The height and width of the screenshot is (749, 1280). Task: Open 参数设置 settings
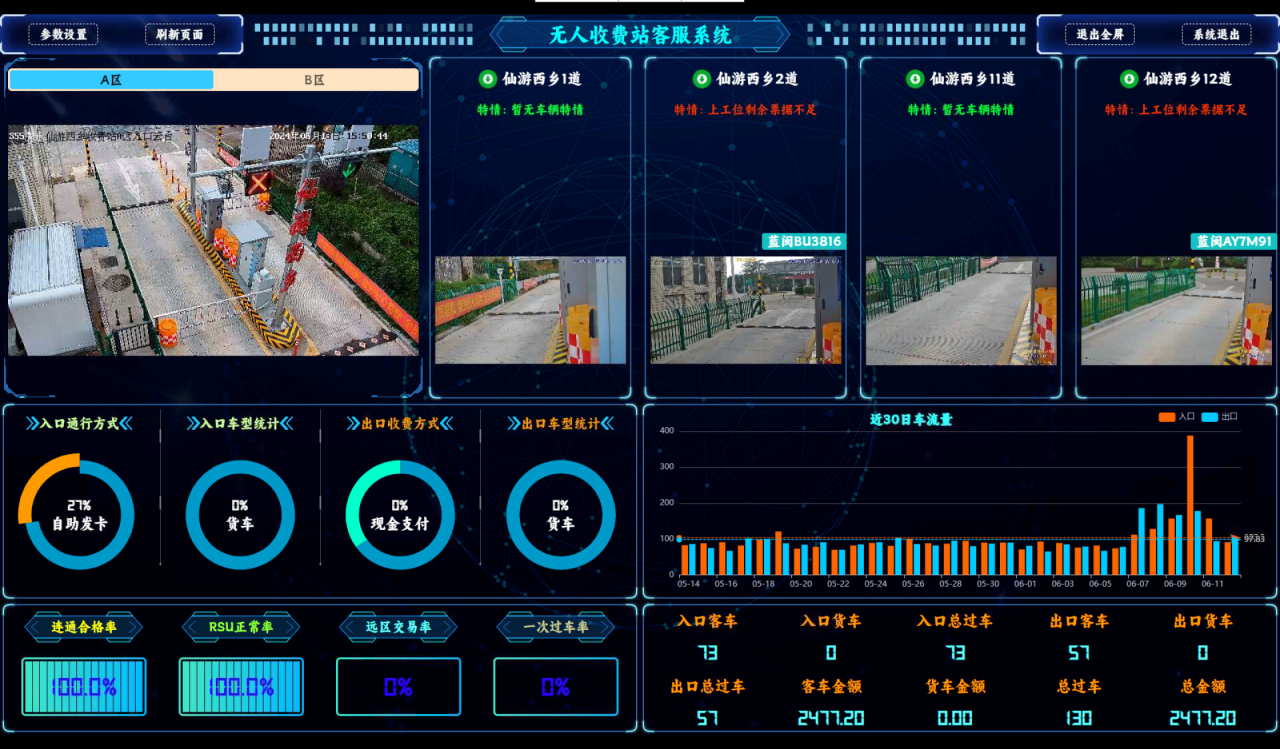tap(63, 34)
